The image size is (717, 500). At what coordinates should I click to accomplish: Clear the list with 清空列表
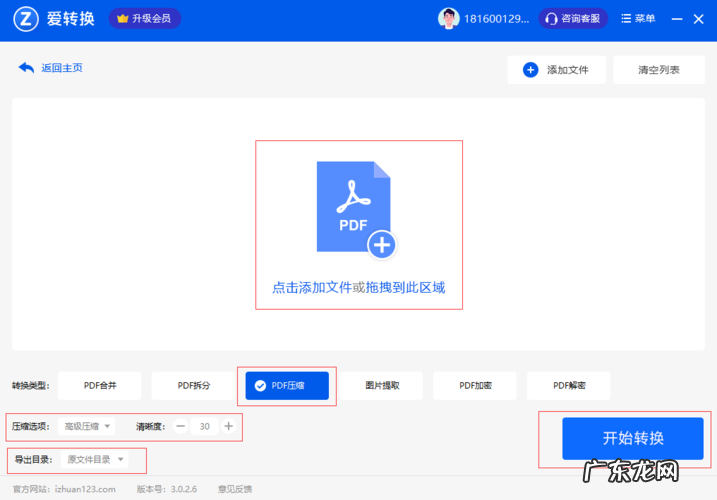(659, 70)
